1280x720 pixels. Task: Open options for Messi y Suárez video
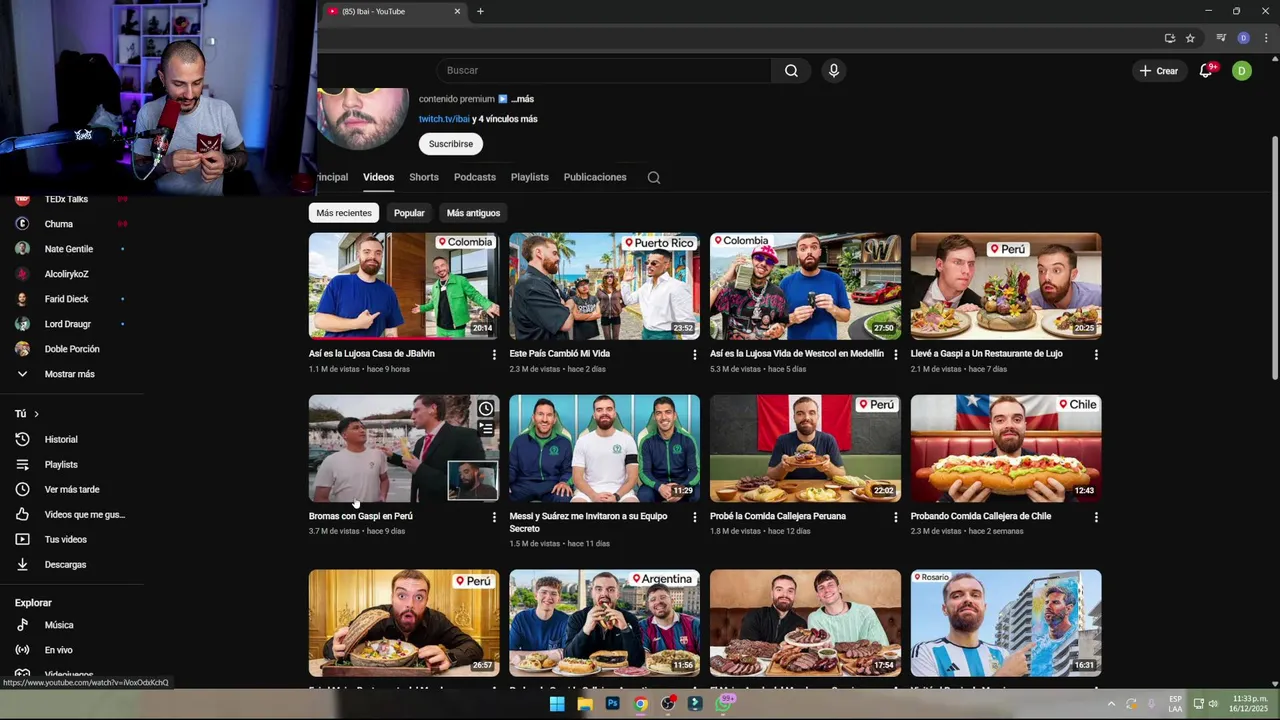point(695,517)
